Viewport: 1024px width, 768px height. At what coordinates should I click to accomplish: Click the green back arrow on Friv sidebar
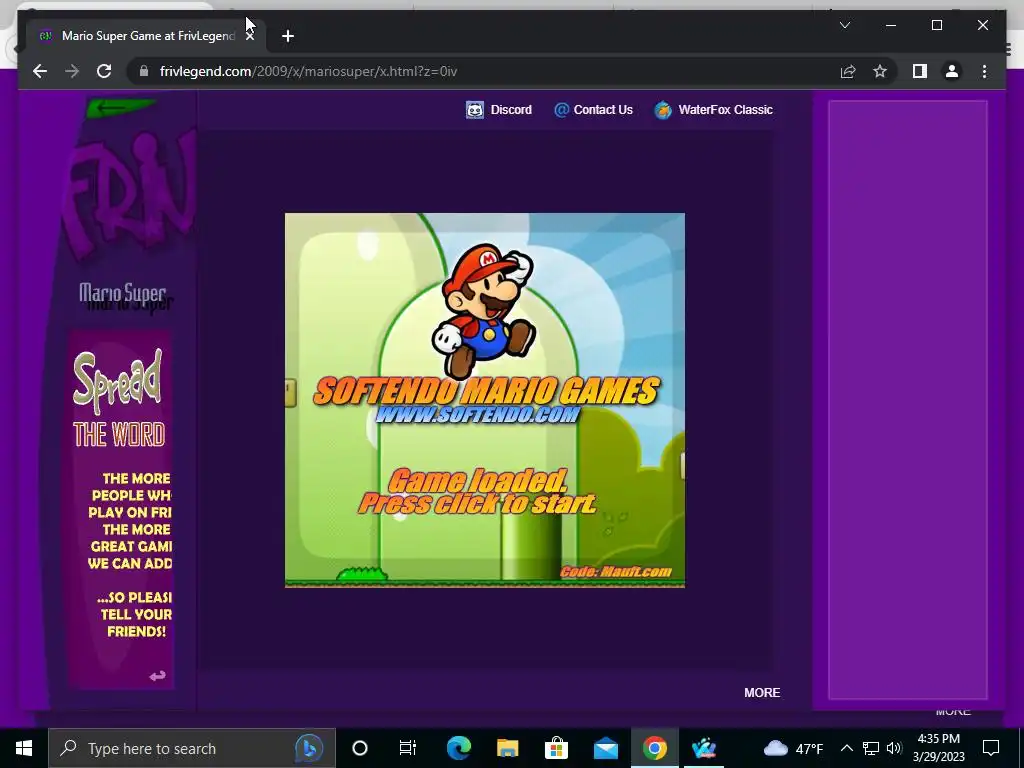[121, 108]
